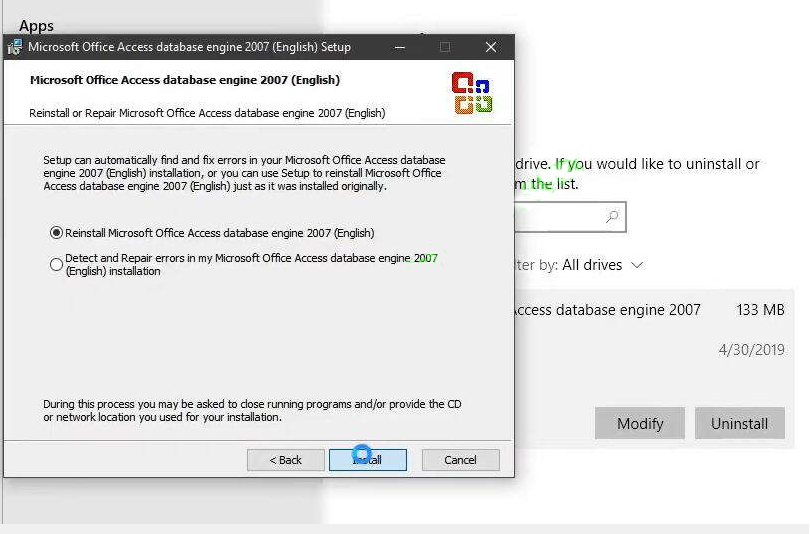Click the Office logo icon in Setup header
Image resolution: width=810 pixels, height=534 pixels.
click(472, 93)
